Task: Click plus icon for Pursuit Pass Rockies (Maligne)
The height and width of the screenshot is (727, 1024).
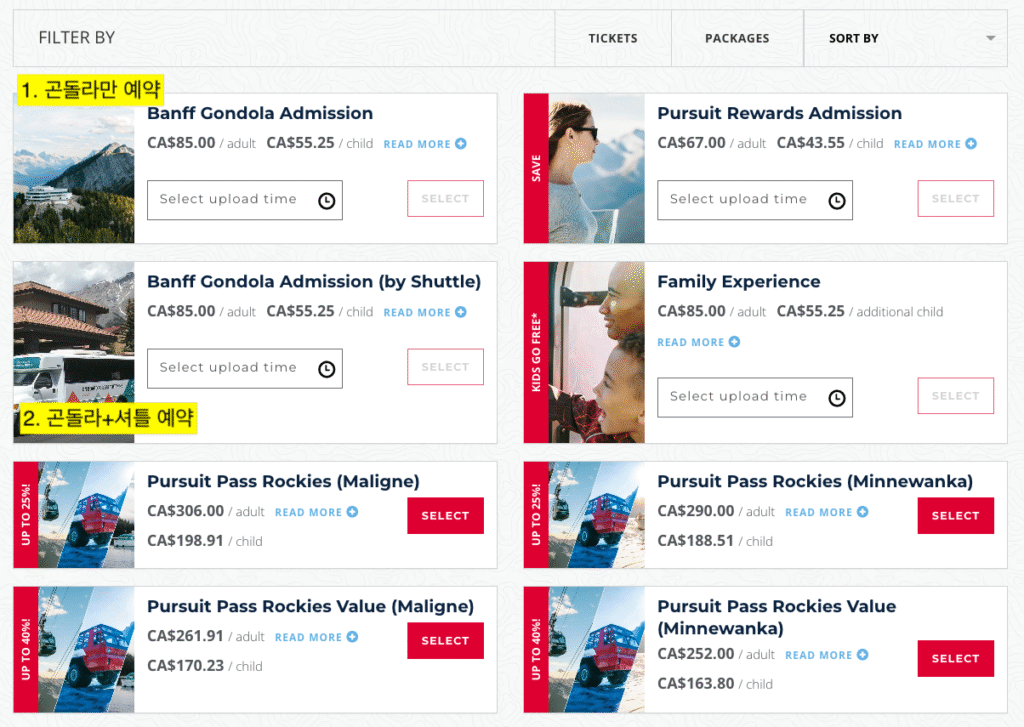Action: click(x=353, y=511)
